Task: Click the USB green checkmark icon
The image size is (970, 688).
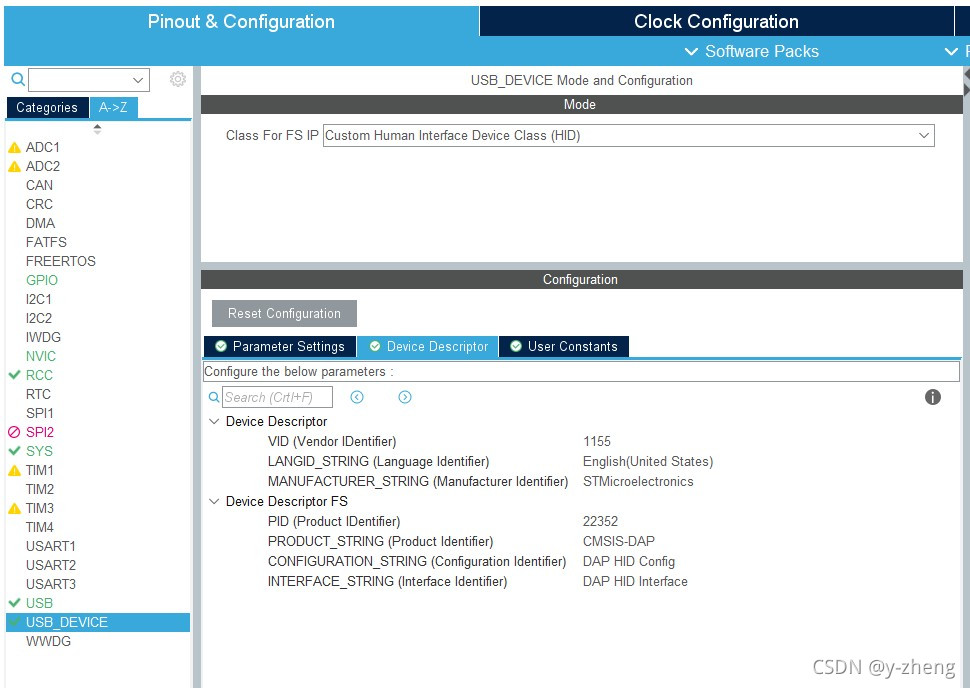Action: click(14, 603)
